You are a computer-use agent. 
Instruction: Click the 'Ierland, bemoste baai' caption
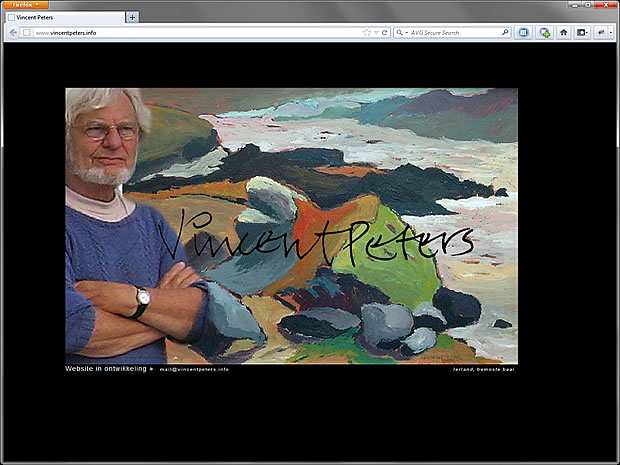point(484,369)
